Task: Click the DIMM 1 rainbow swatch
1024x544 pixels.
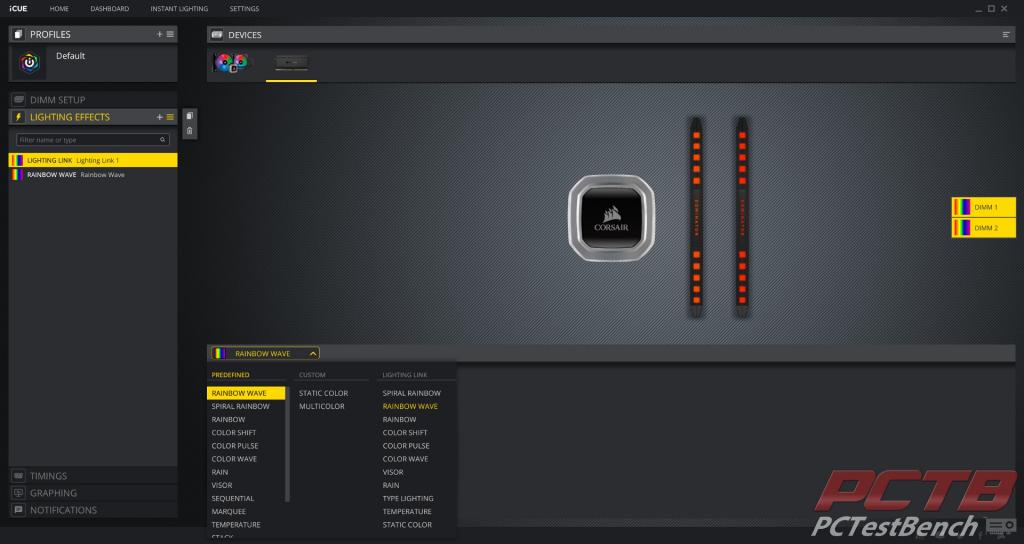Action: pyautogui.click(x=962, y=207)
